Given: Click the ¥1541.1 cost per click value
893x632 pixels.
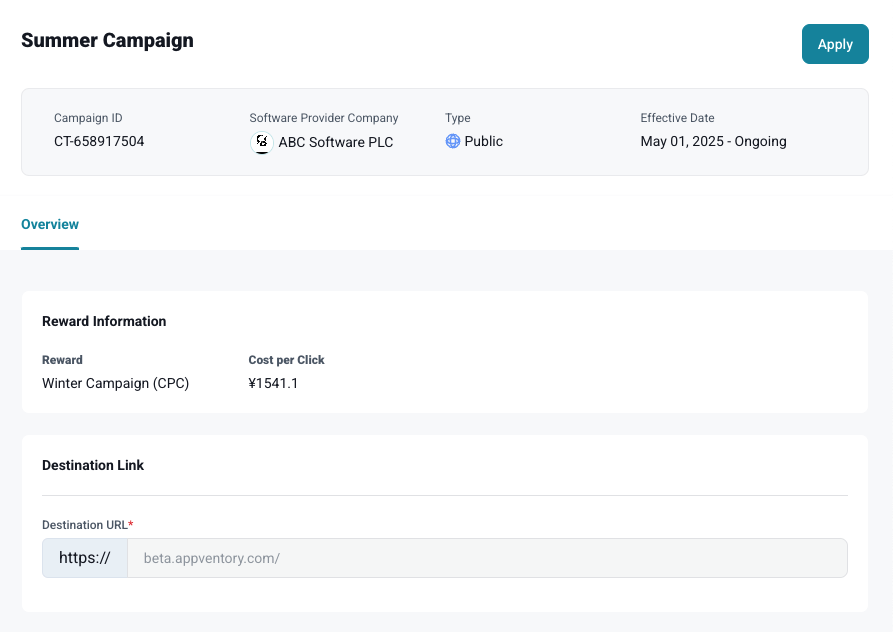Looking at the screenshot, I should pos(273,383).
